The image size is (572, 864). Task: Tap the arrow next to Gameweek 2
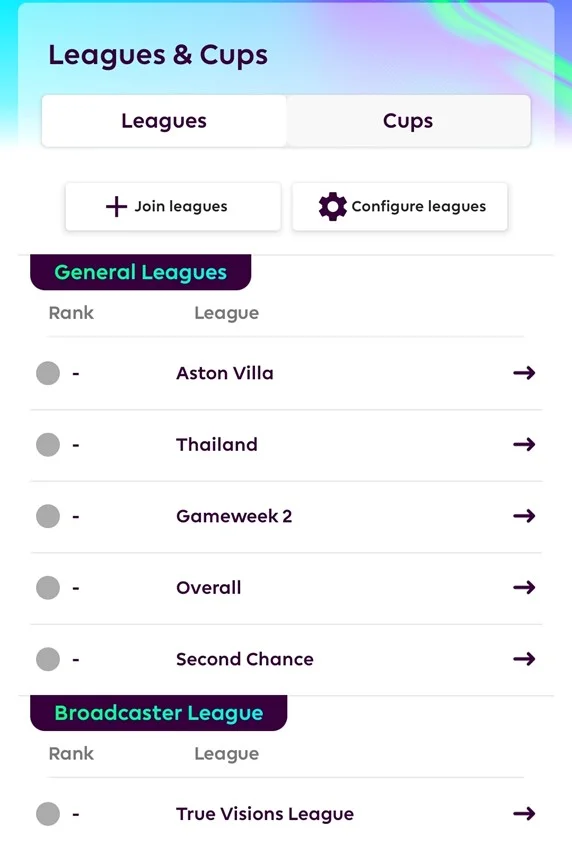point(524,516)
